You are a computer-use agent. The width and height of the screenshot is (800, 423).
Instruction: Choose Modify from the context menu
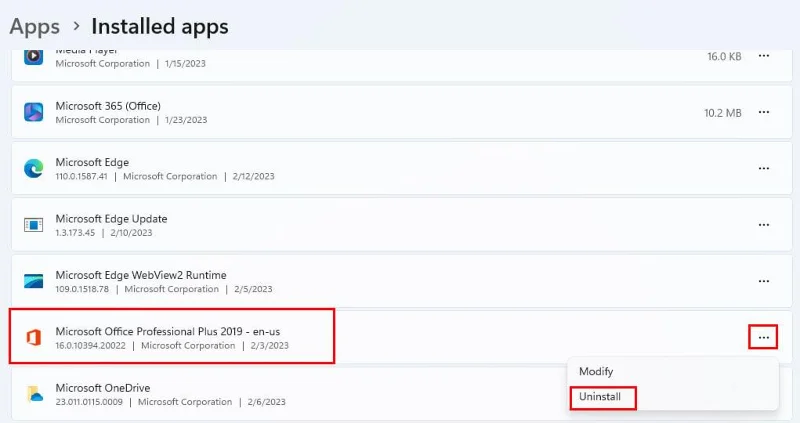pos(597,370)
